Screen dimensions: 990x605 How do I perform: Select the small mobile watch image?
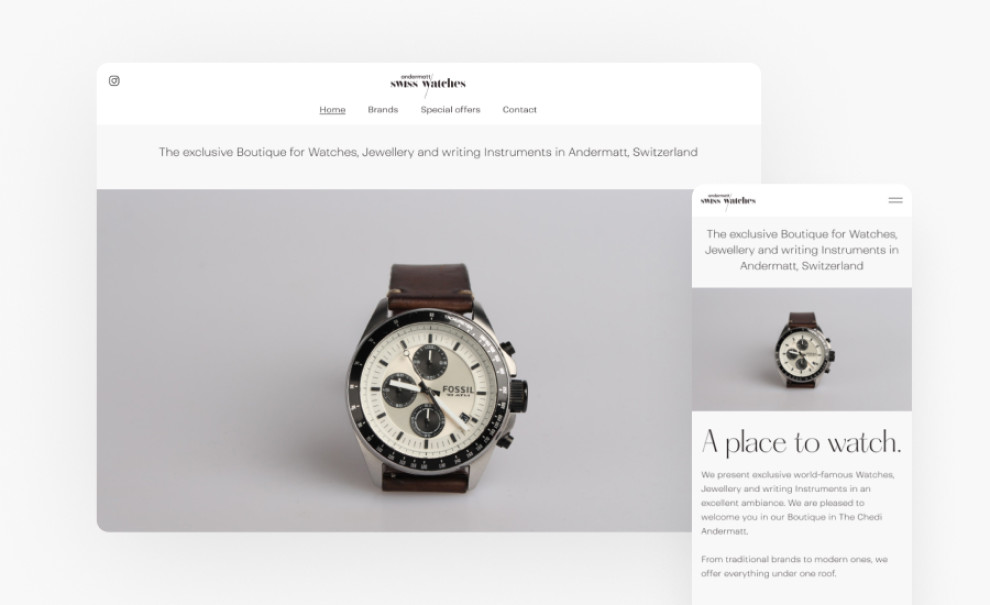click(x=802, y=349)
